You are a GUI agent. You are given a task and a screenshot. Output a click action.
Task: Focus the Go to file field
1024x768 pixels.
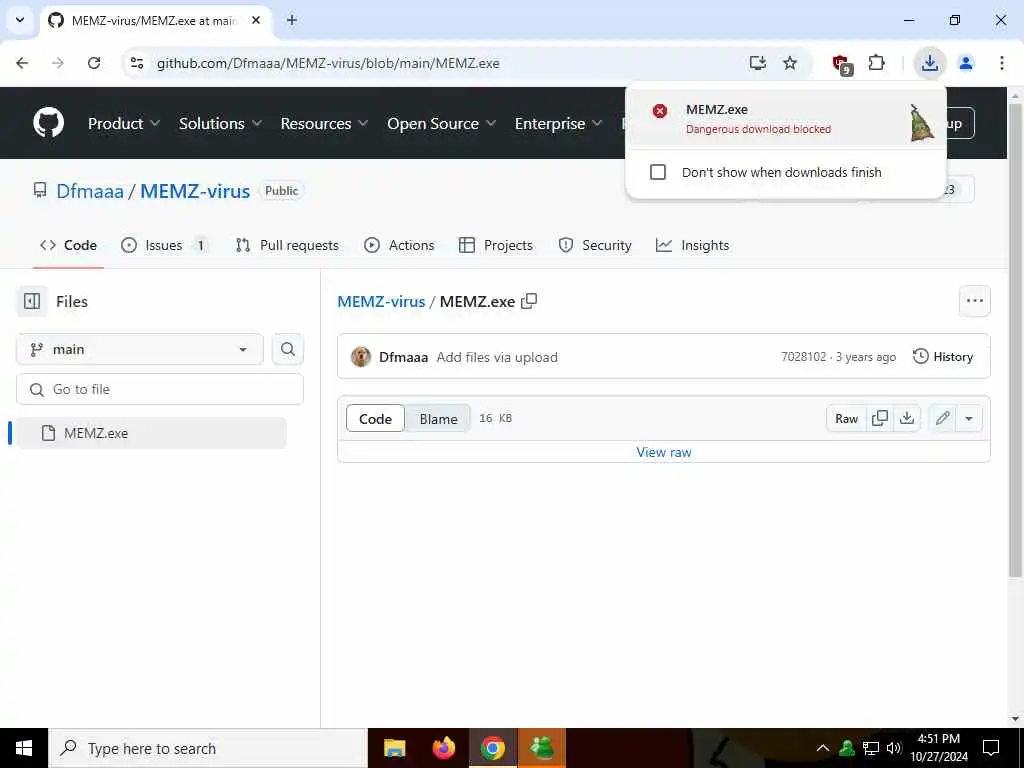[x=160, y=389]
